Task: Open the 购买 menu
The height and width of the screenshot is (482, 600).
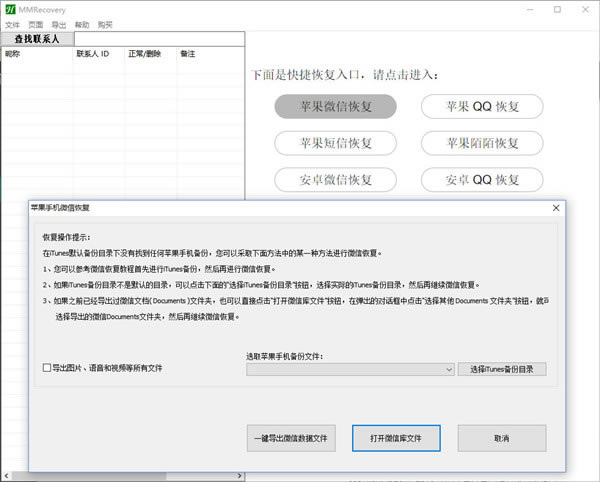Action: pyautogui.click(x=107, y=25)
